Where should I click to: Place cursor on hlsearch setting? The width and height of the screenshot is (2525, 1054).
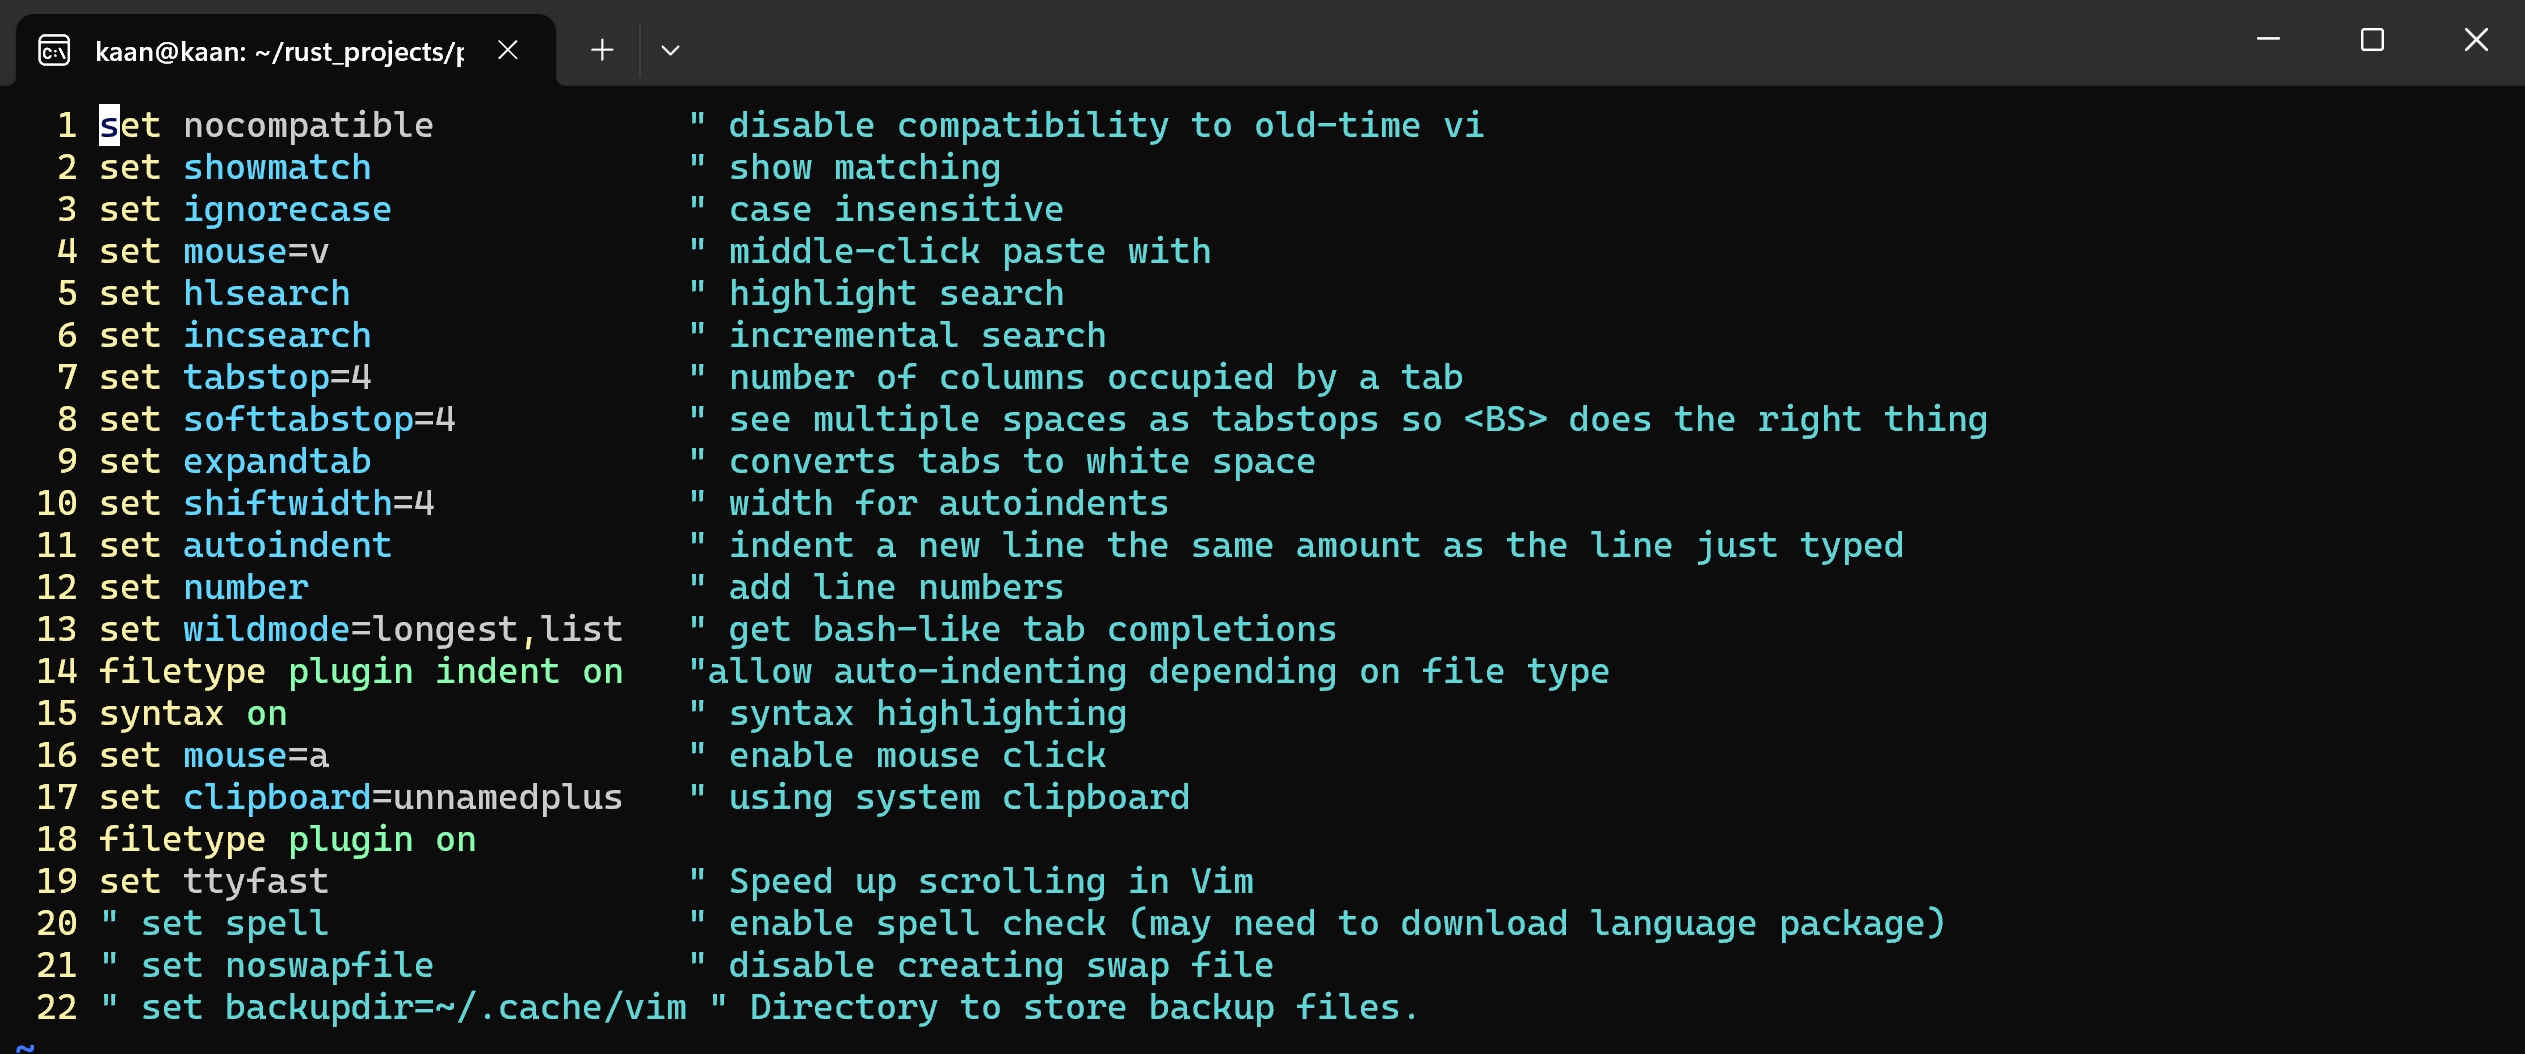tap(266, 294)
